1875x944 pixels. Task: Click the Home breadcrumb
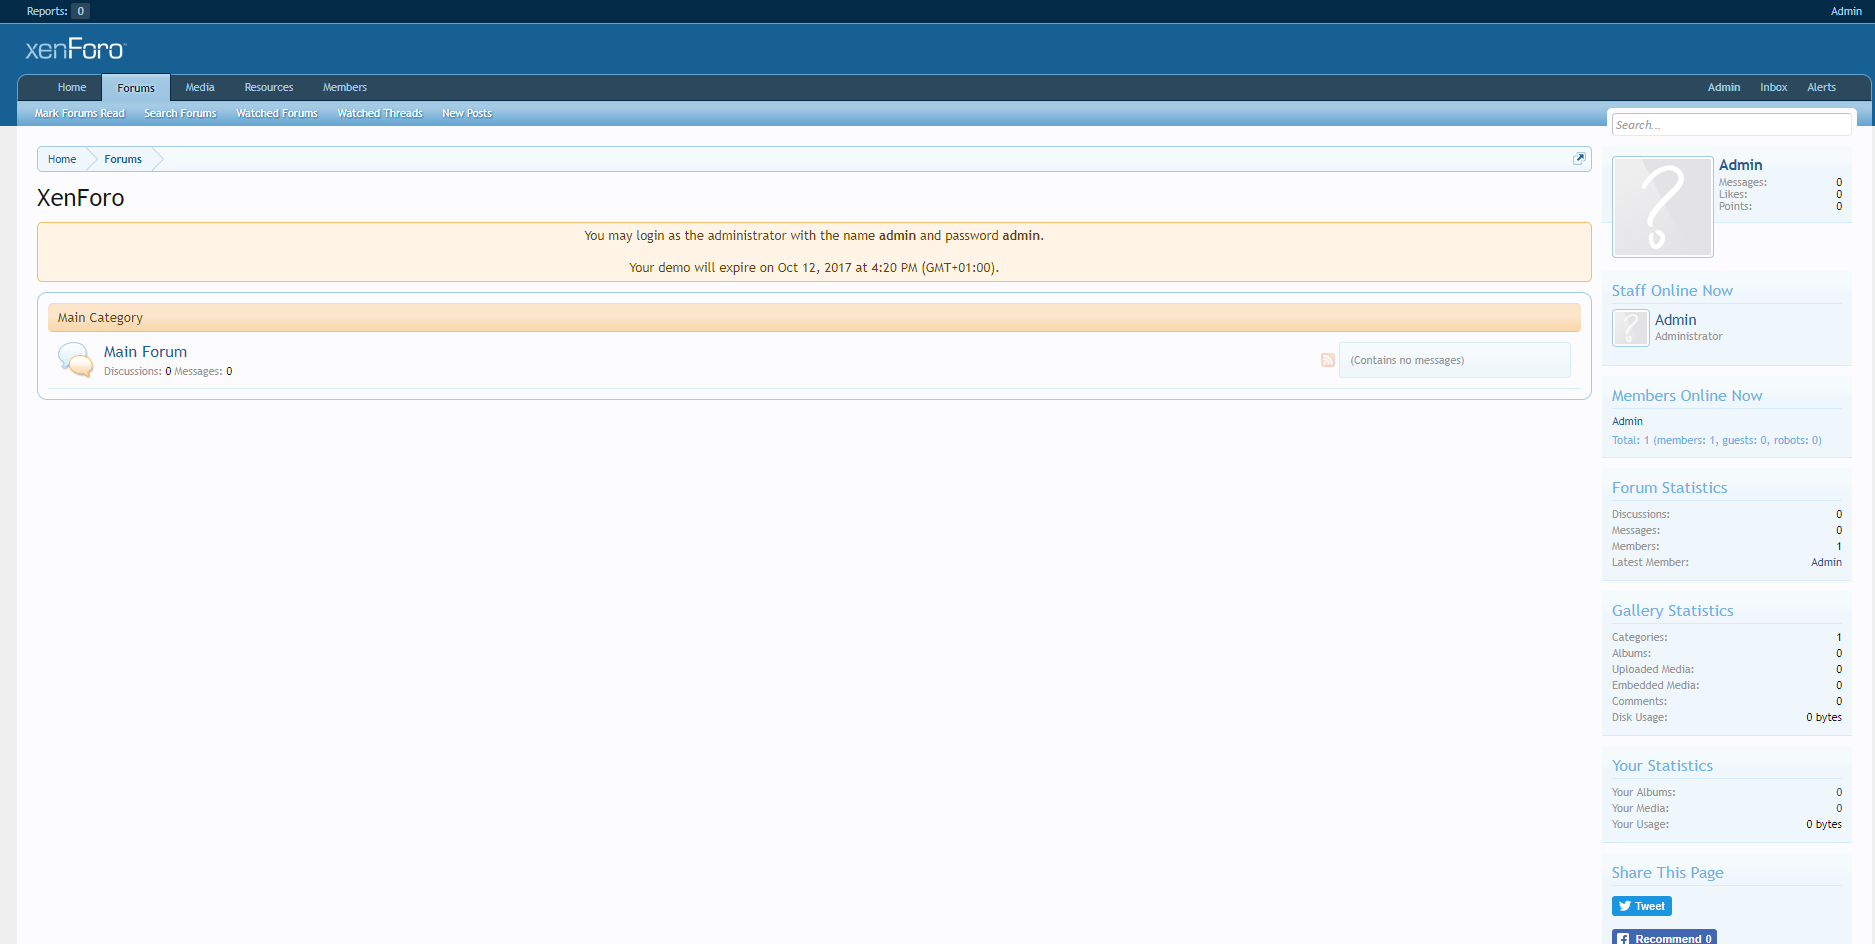62,159
